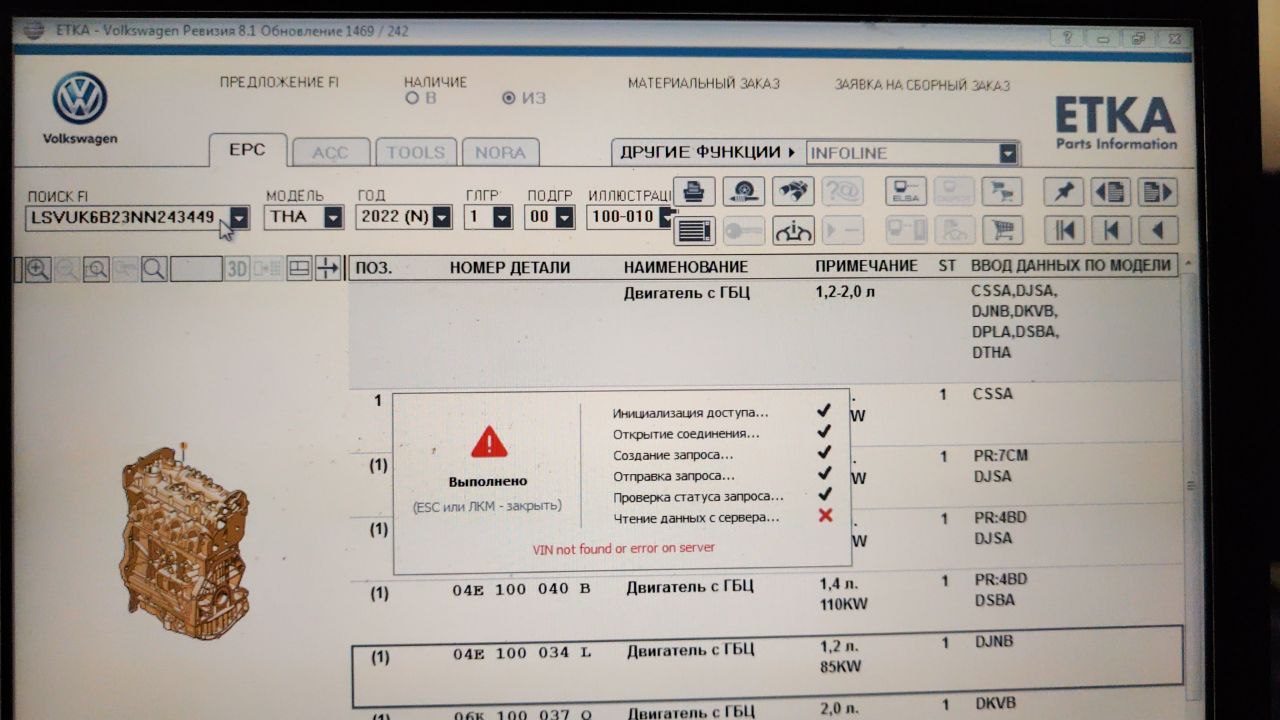Click the print icon in toolbar

[x=694, y=192]
